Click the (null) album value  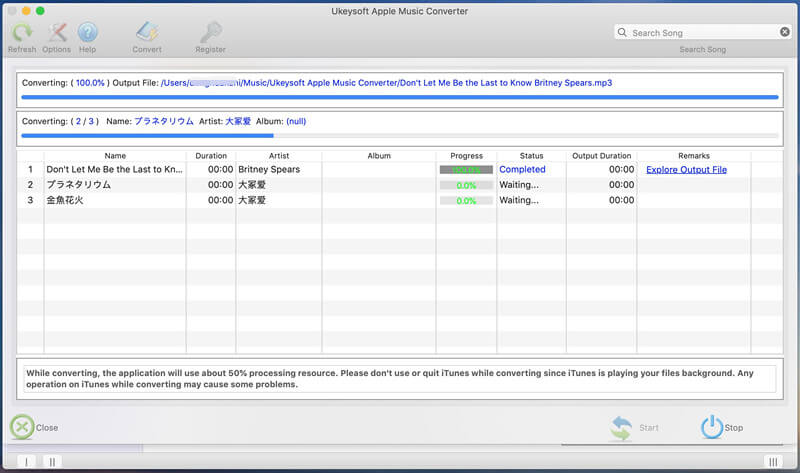tap(296, 121)
